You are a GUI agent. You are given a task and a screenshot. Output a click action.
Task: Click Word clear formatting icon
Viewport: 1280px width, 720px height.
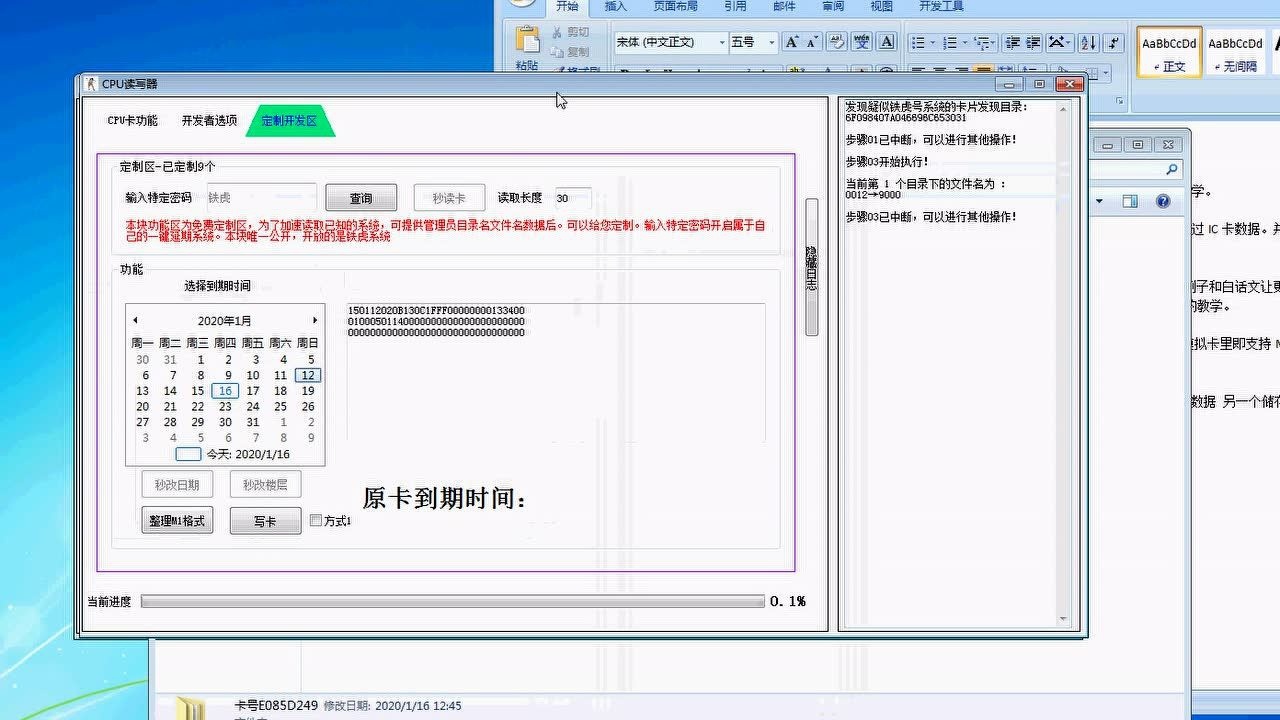point(837,42)
